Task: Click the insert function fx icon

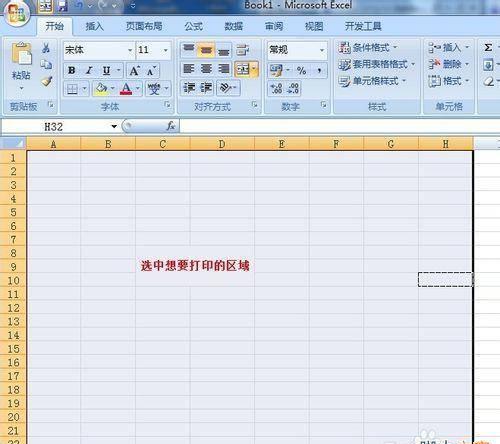Action: 171,126
